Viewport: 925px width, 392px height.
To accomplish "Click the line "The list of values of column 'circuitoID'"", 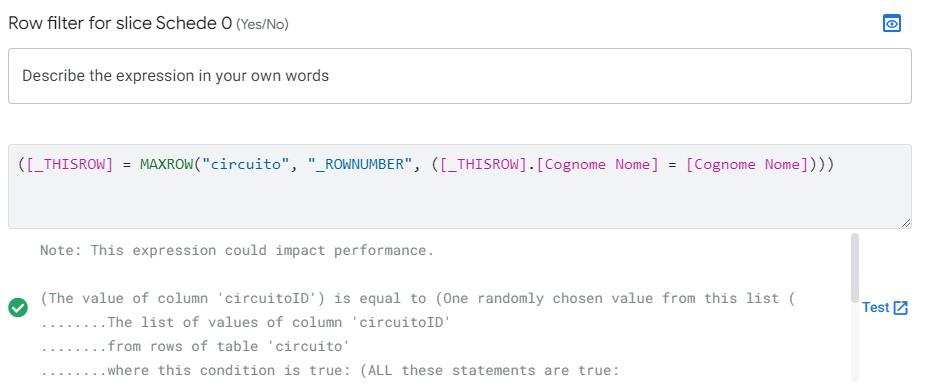I will (246, 322).
